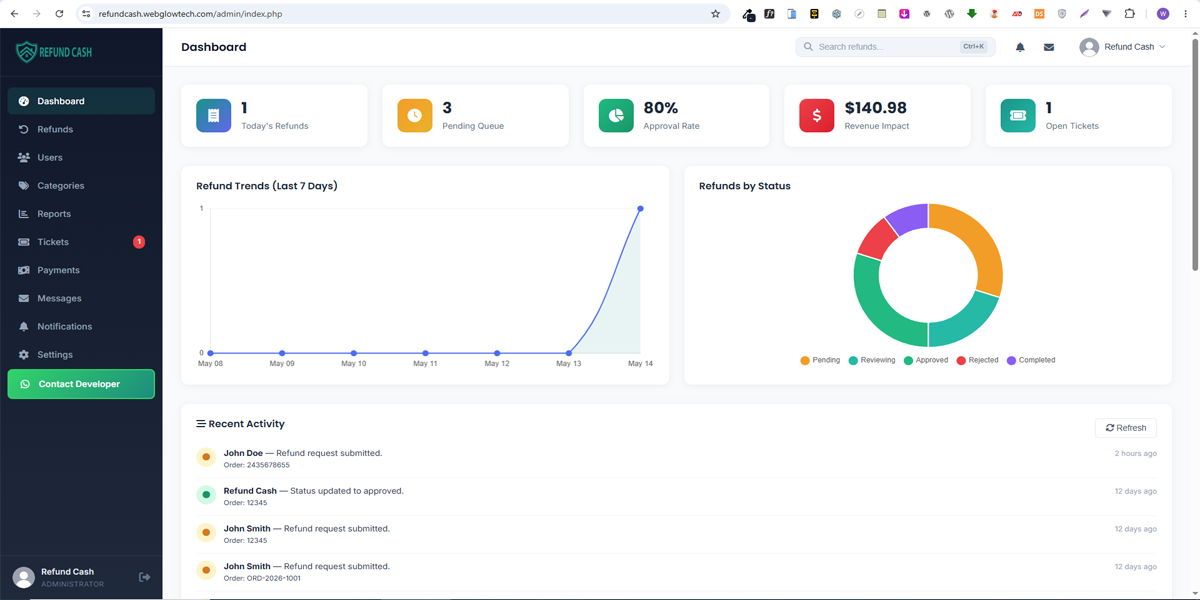Click the Today's Refunds document icon
This screenshot has width=1200, height=600.
[213, 116]
